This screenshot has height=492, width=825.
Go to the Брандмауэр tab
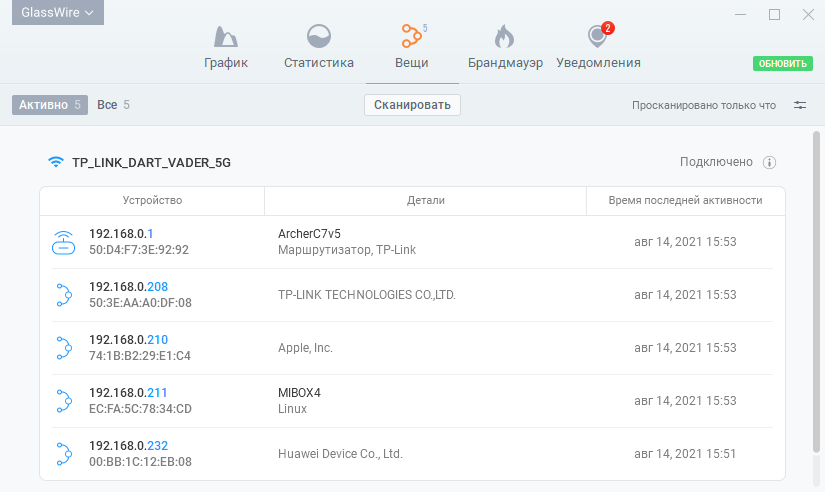(505, 47)
